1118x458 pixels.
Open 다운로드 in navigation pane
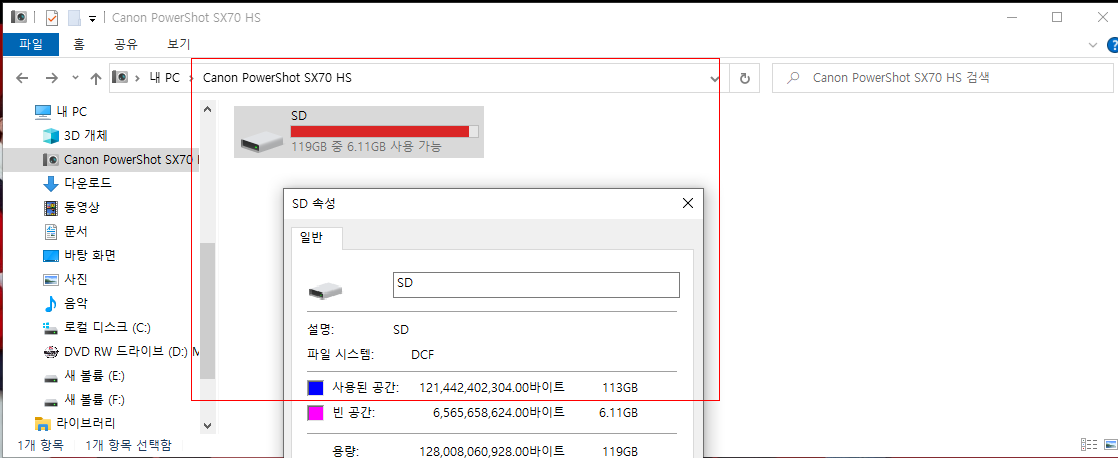[88, 183]
